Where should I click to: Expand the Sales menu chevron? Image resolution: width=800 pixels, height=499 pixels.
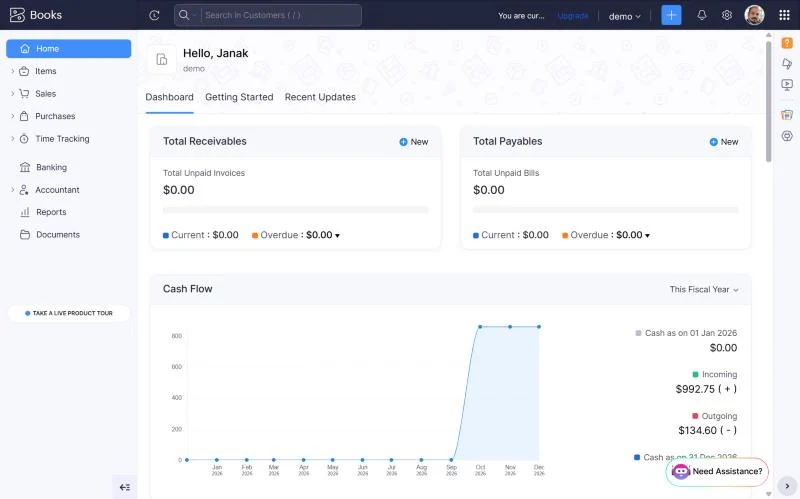[12, 93]
